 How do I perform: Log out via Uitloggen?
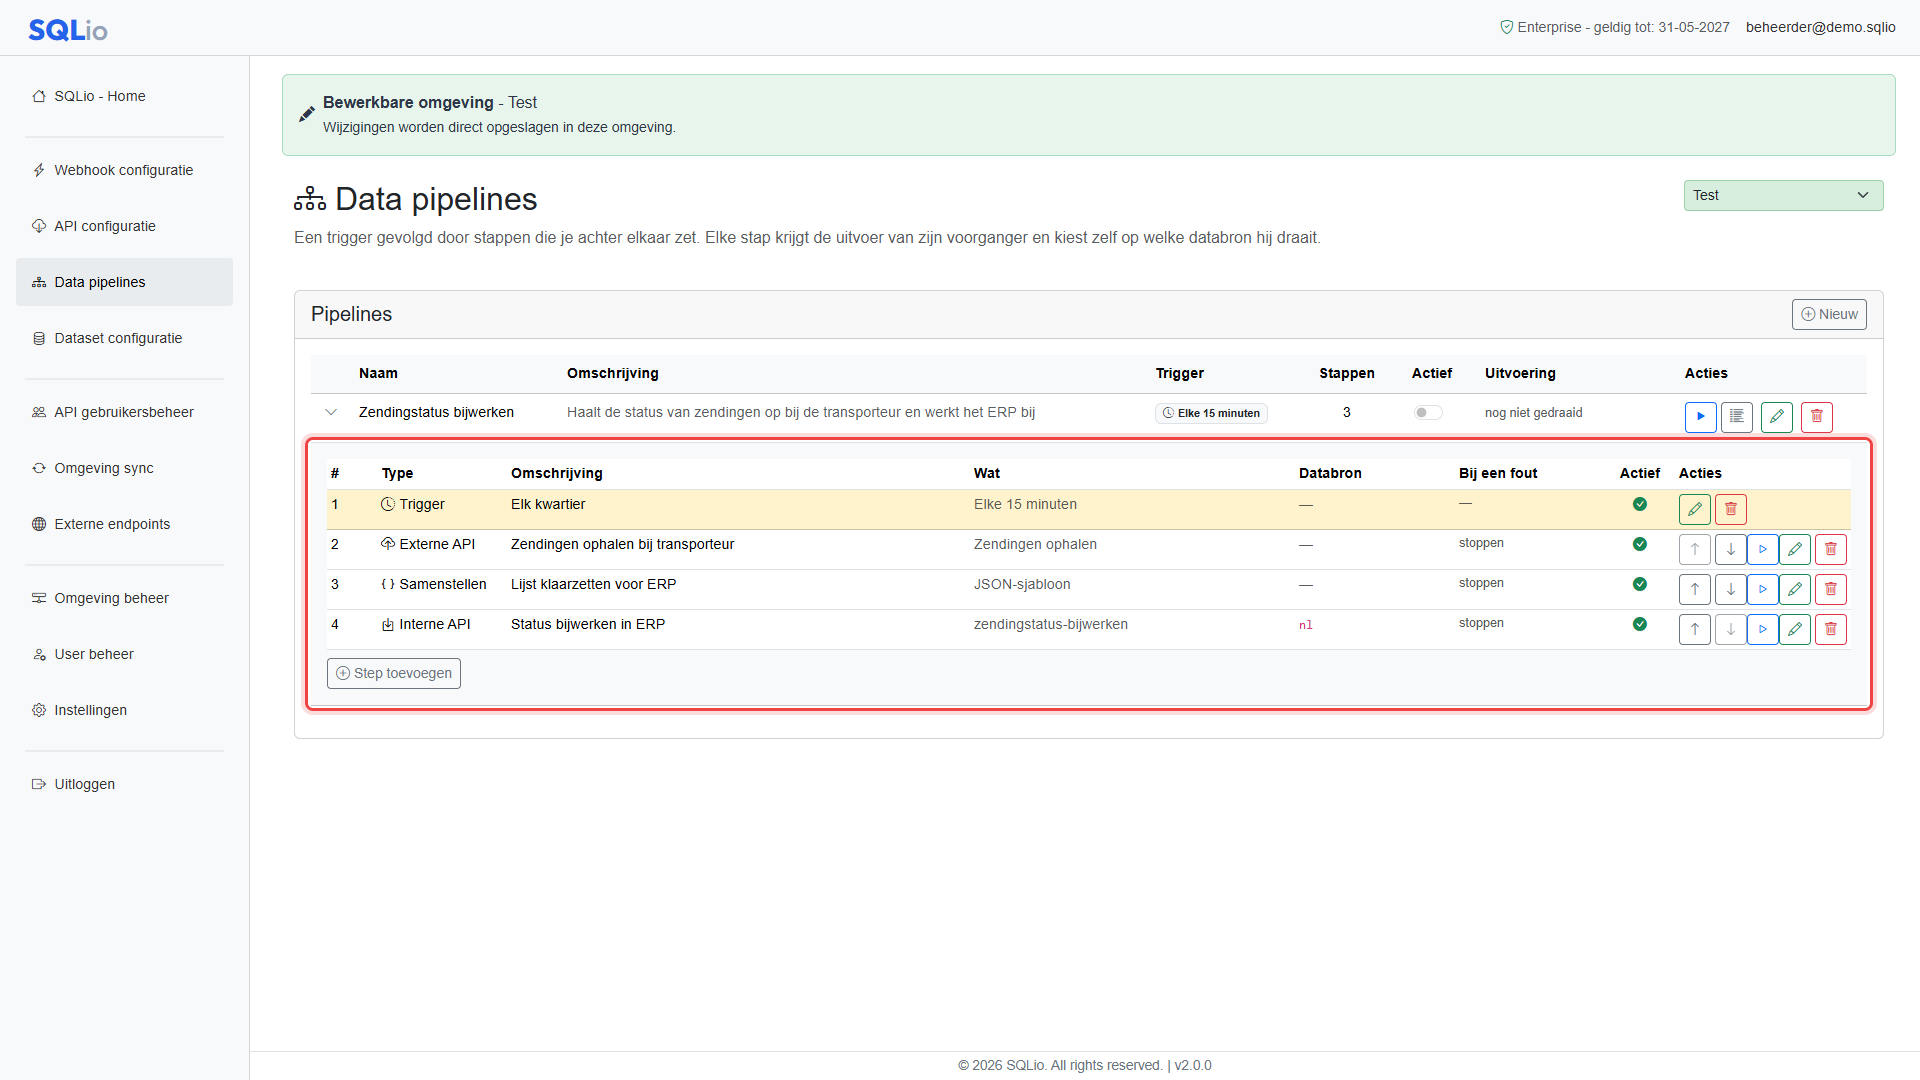click(x=124, y=784)
